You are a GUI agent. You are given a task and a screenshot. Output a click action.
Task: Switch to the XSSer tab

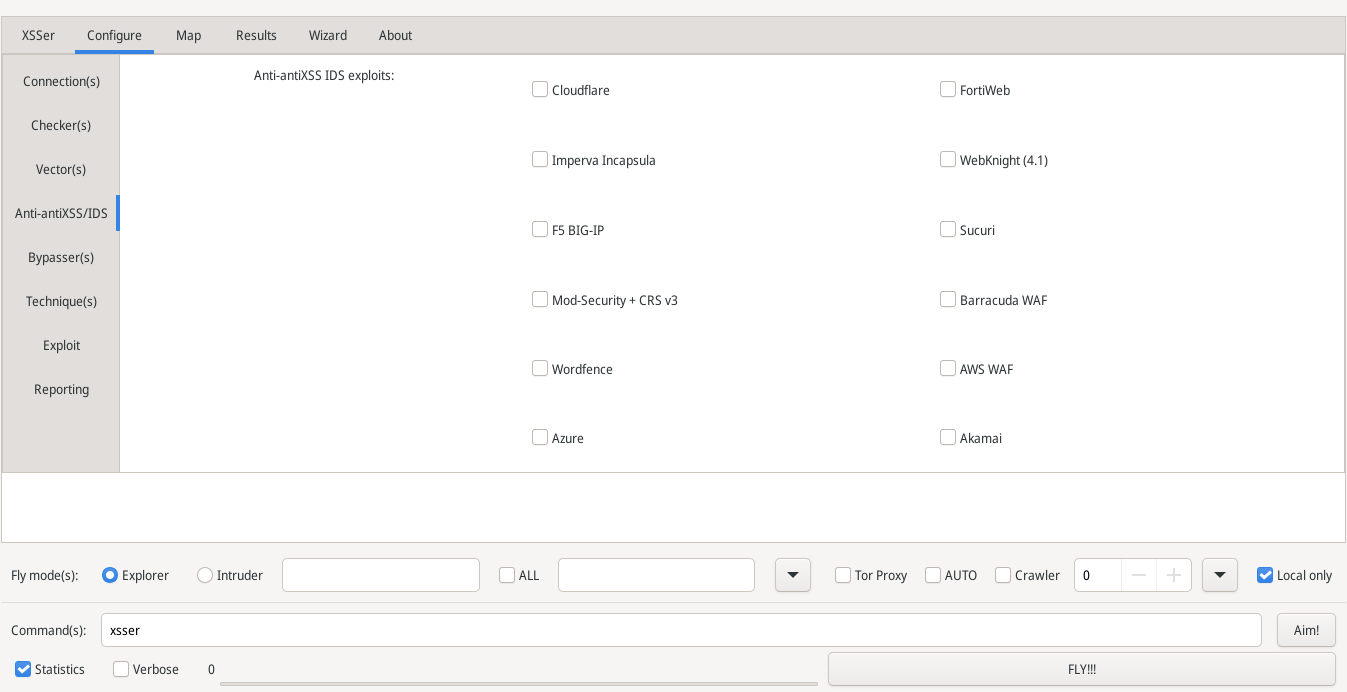tap(38, 35)
